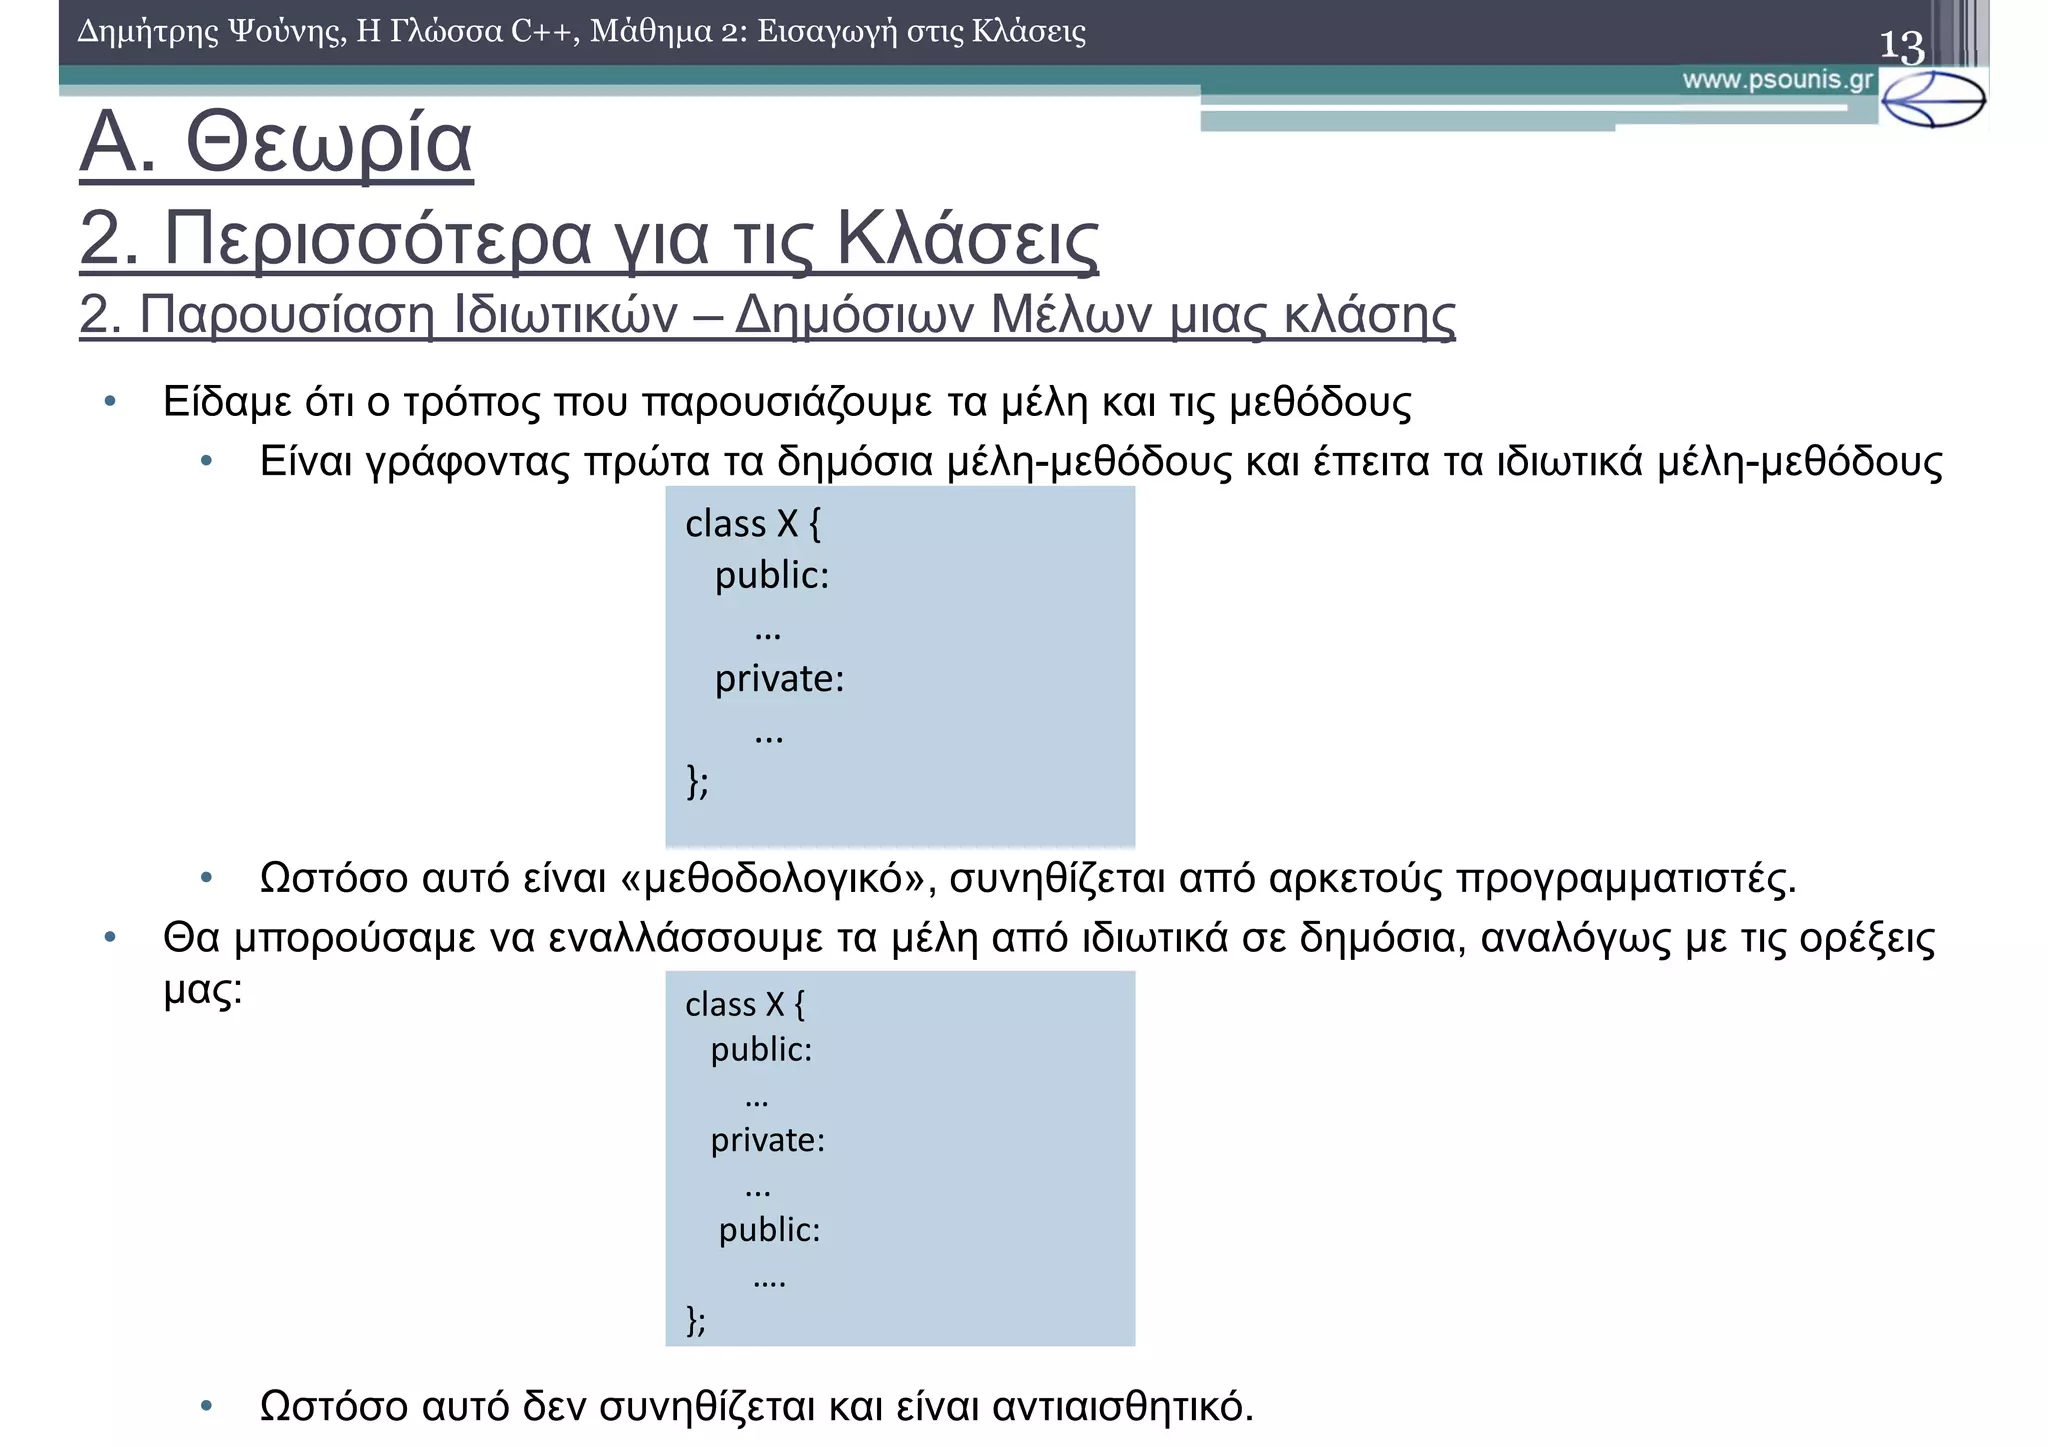Click closing '};' of first code box
The width and height of the screenshot is (2048, 1447).
(x=697, y=781)
